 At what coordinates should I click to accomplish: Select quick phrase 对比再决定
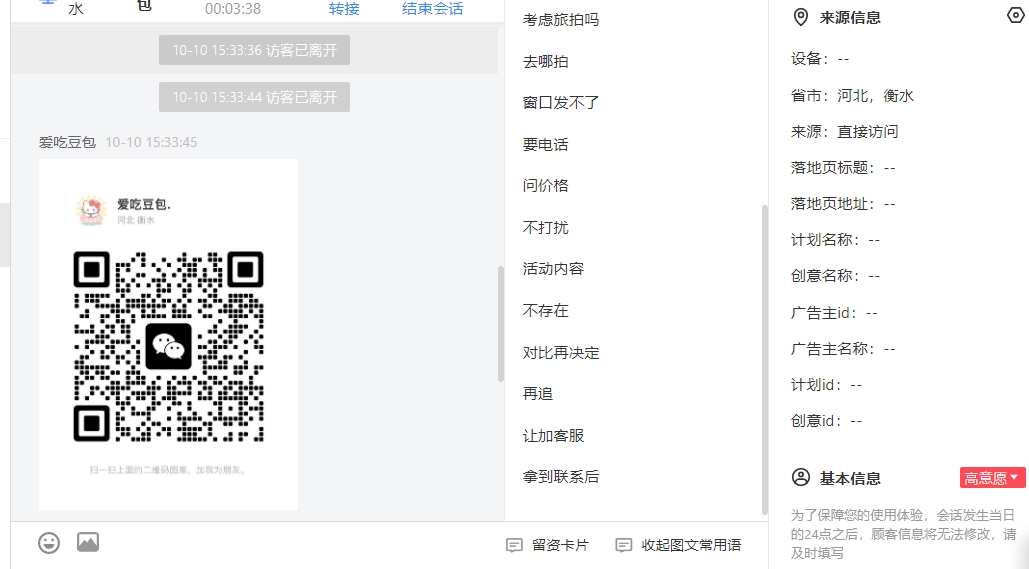pos(561,352)
